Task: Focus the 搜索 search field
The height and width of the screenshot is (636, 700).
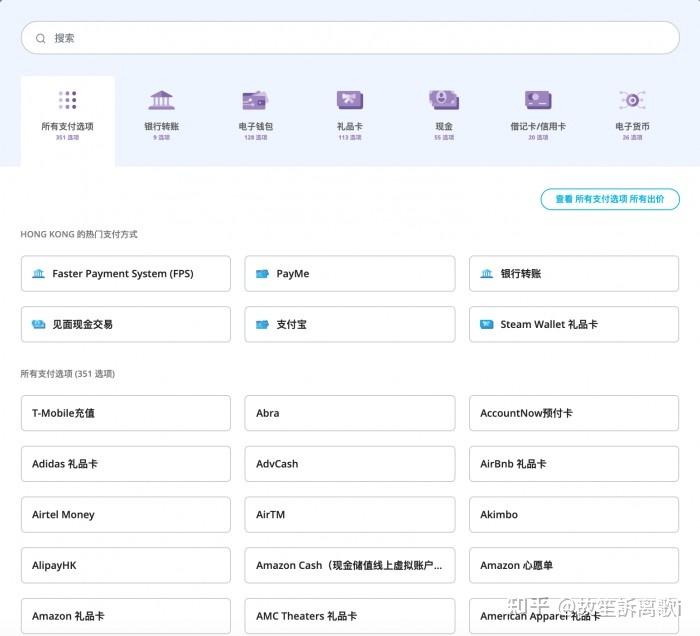Action: click(350, 38)
